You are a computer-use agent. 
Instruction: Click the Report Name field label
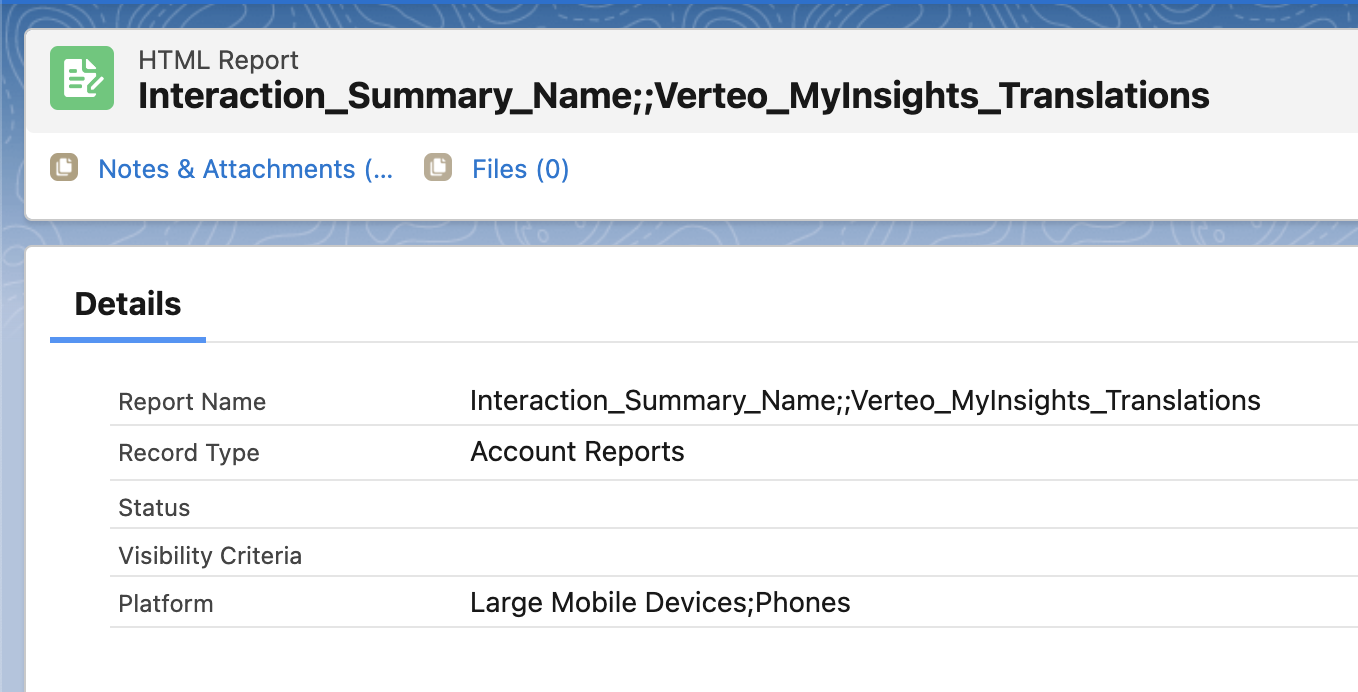192,402
